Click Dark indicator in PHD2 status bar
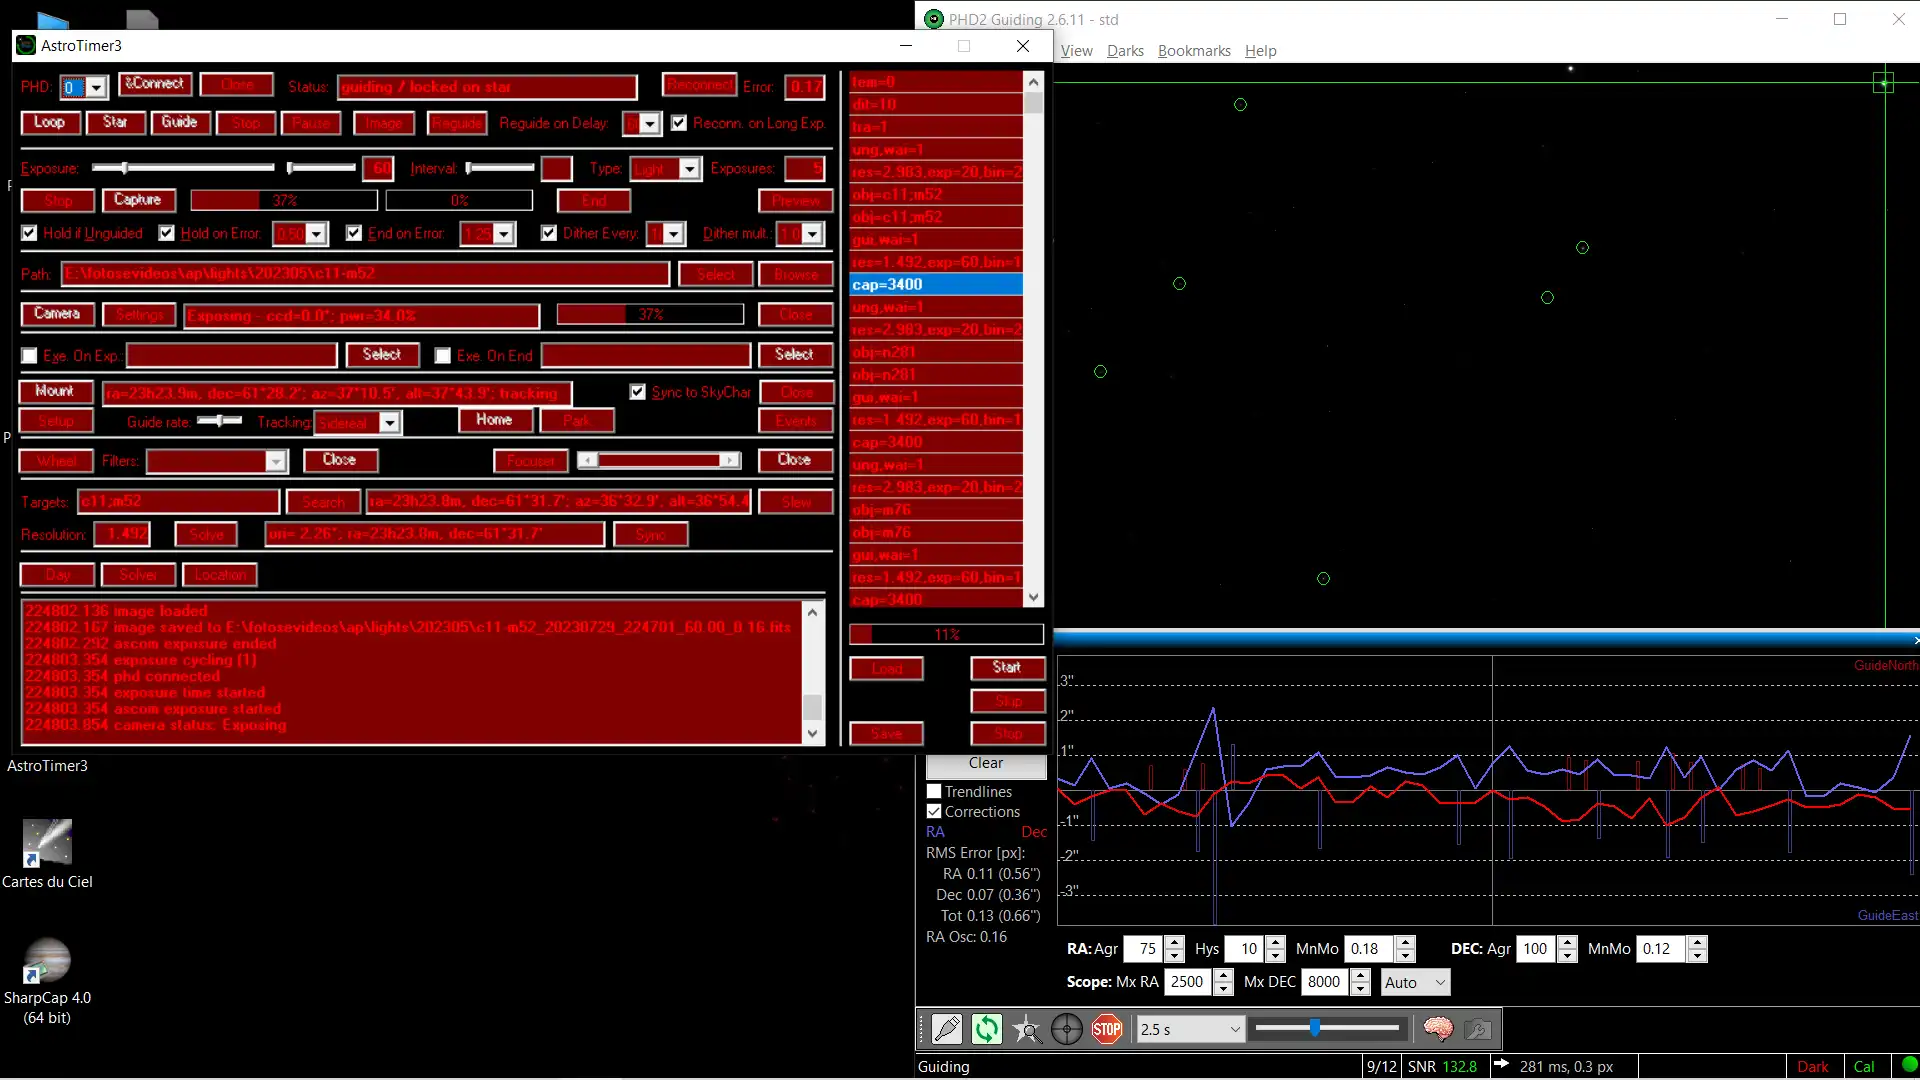Screen dimensions: 1920x1080 pyautogui.click(x=1813, y=1067)
